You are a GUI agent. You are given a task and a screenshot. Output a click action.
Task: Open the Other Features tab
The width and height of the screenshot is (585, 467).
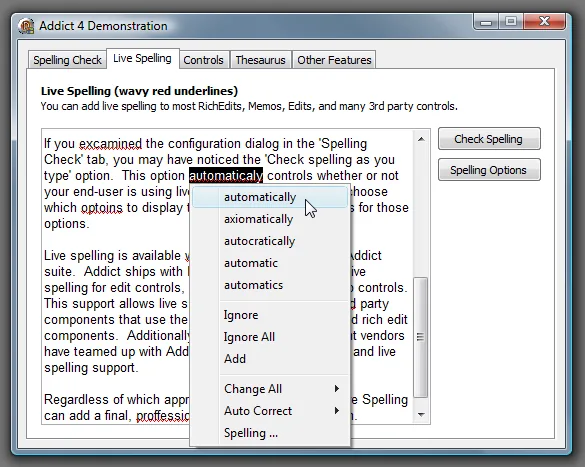[334, 60]
